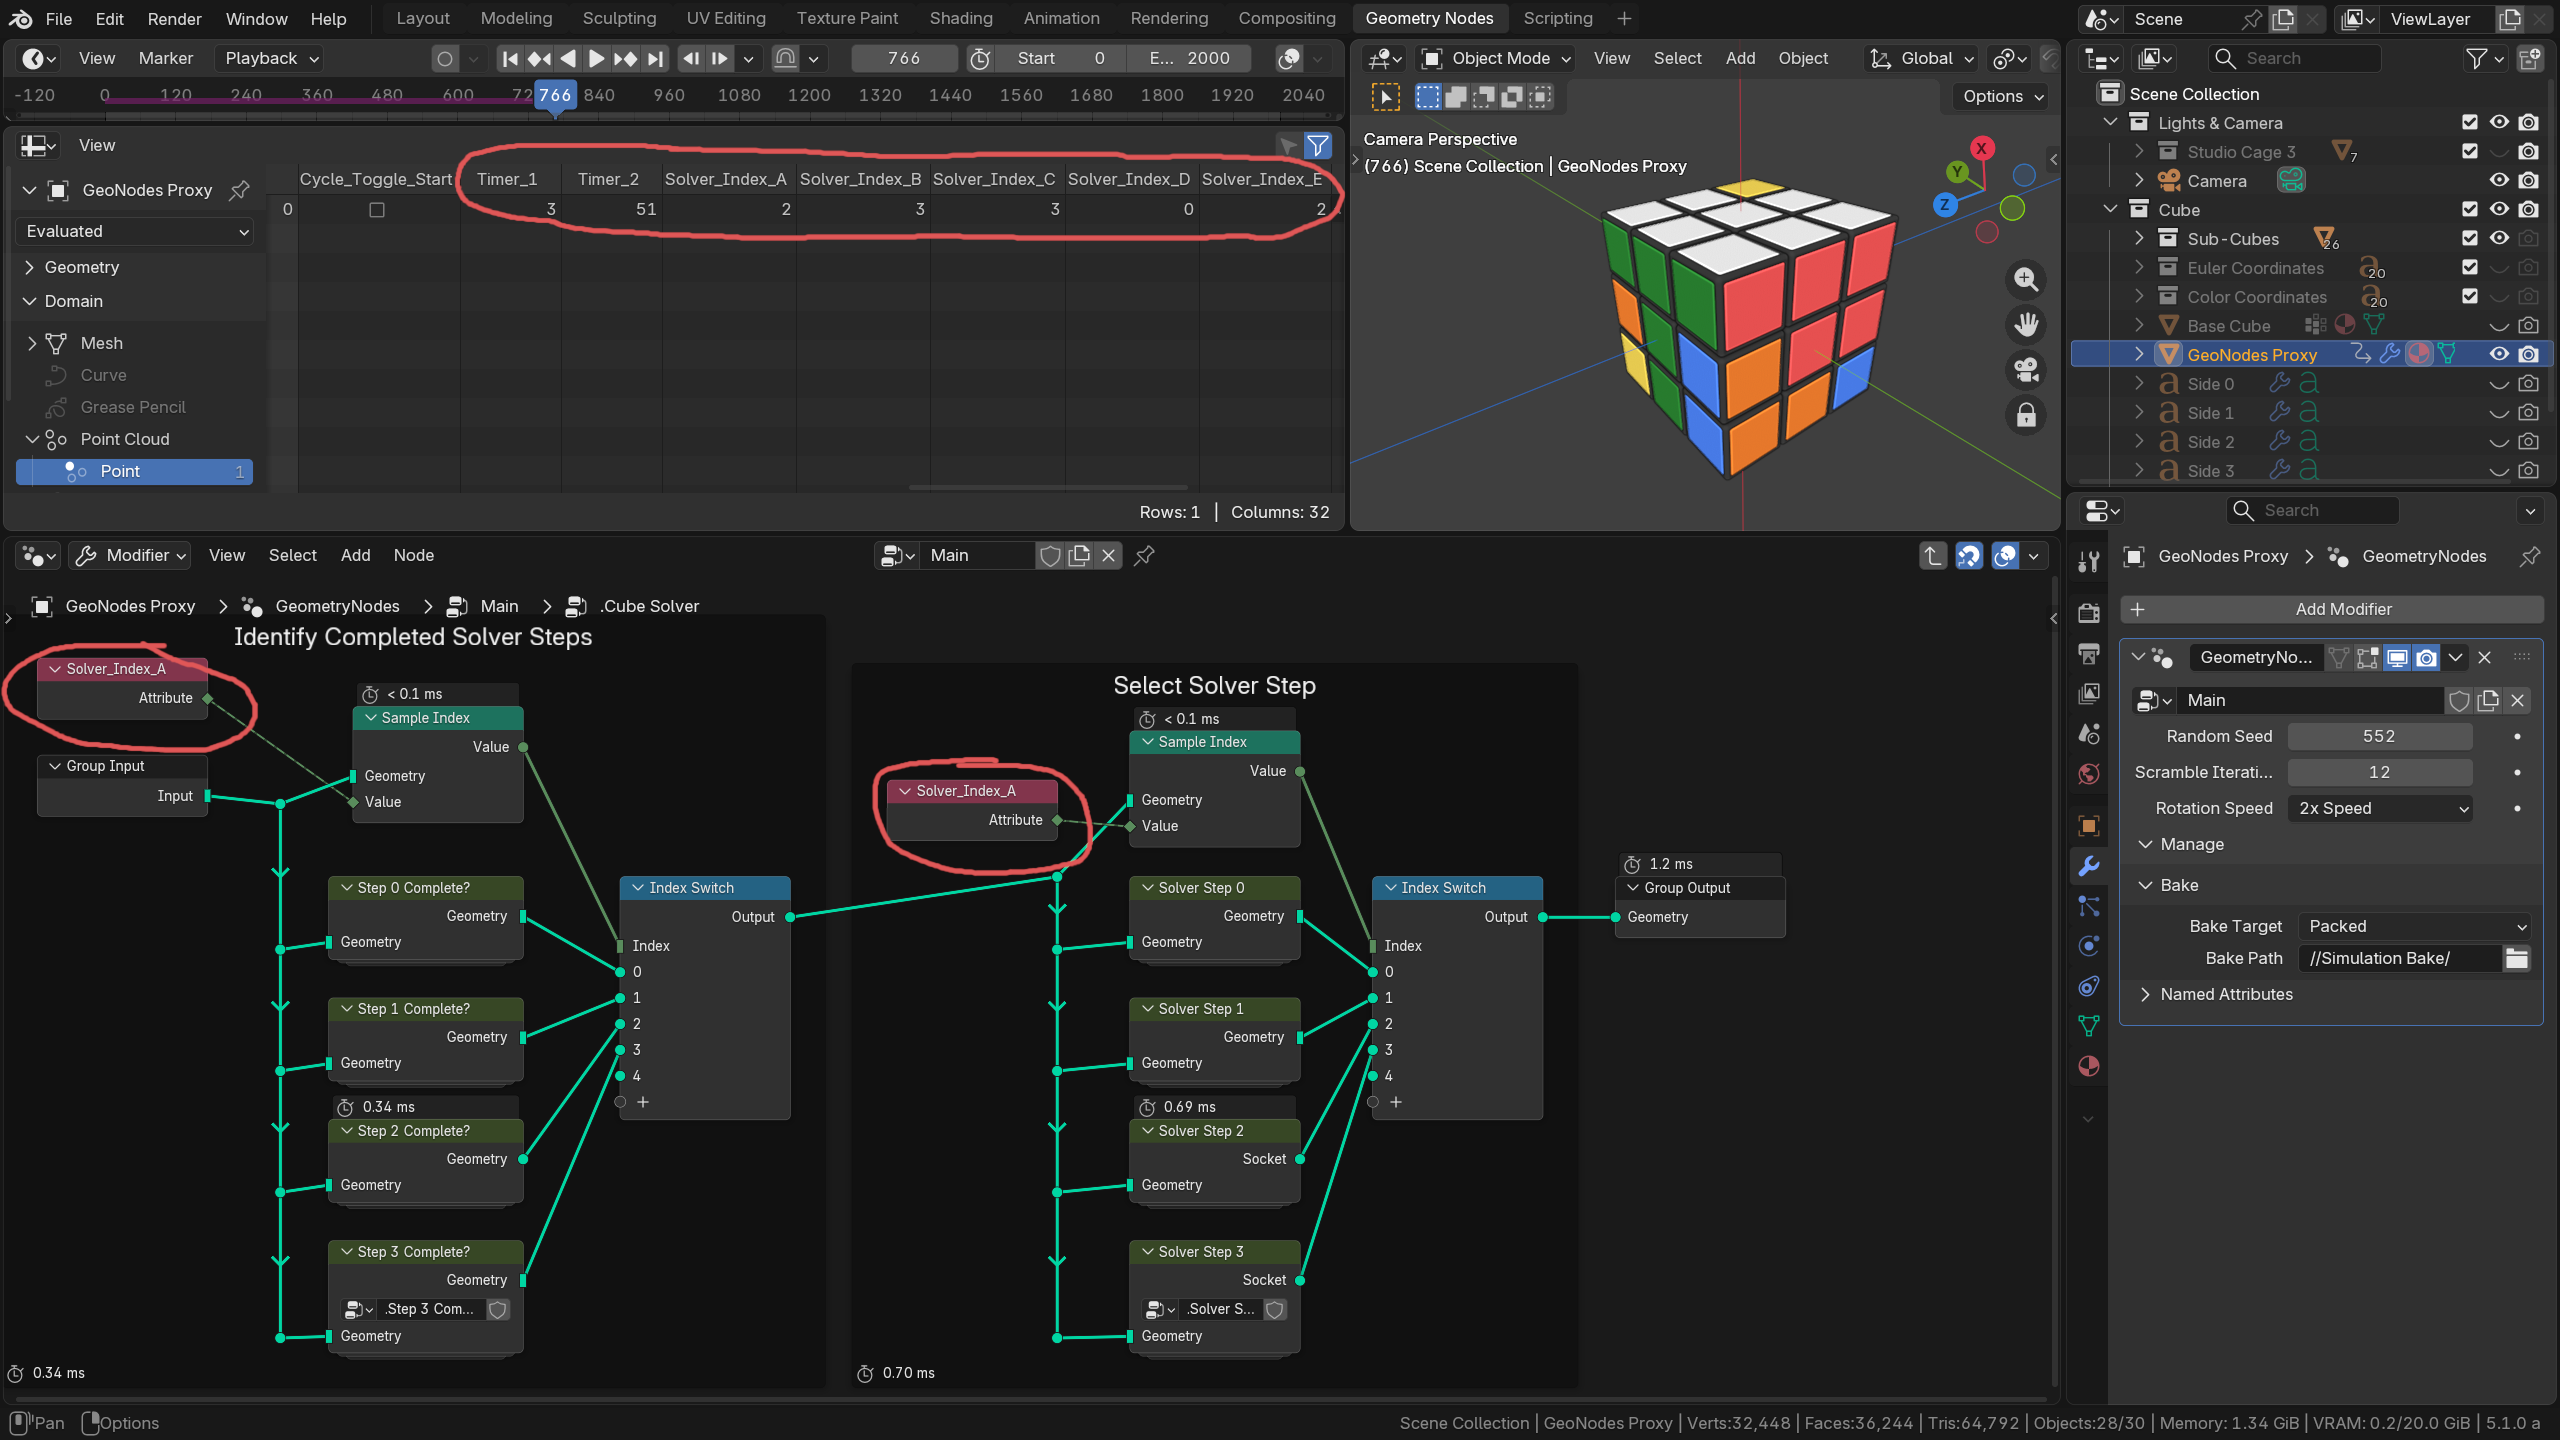This screenshot has height=1440, width=2560.
Task: Browse bake path folder icon
Action: (x=2517, y=958)
